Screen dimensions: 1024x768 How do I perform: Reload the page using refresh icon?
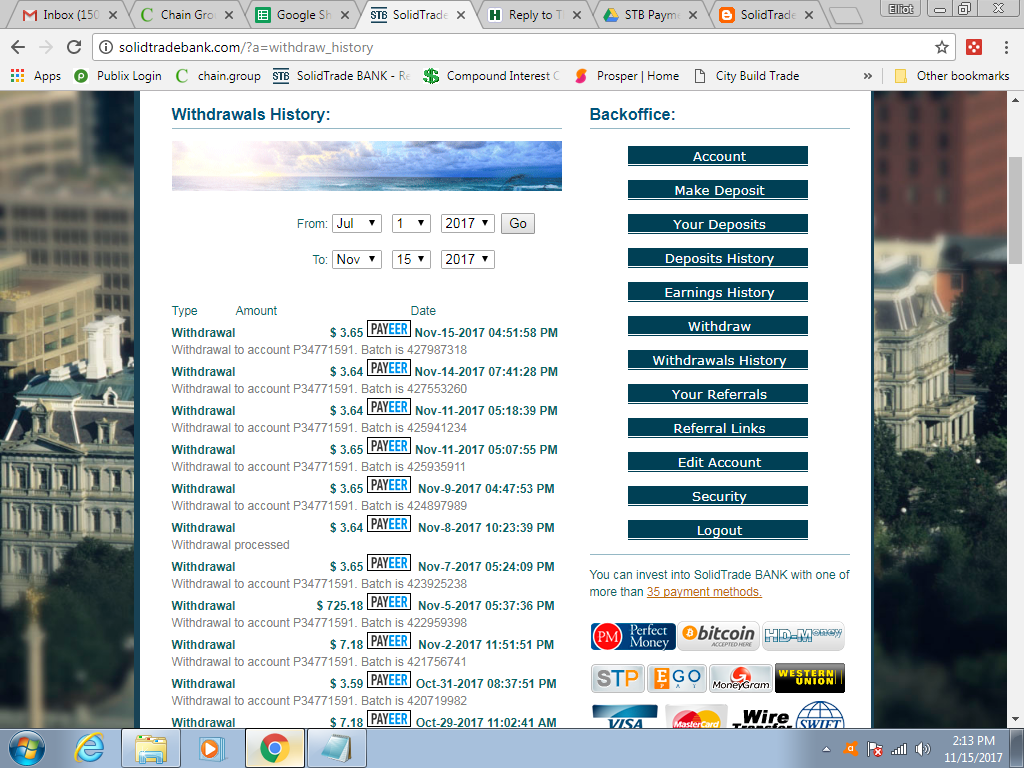pyautogui.click(x=74, y=47)
